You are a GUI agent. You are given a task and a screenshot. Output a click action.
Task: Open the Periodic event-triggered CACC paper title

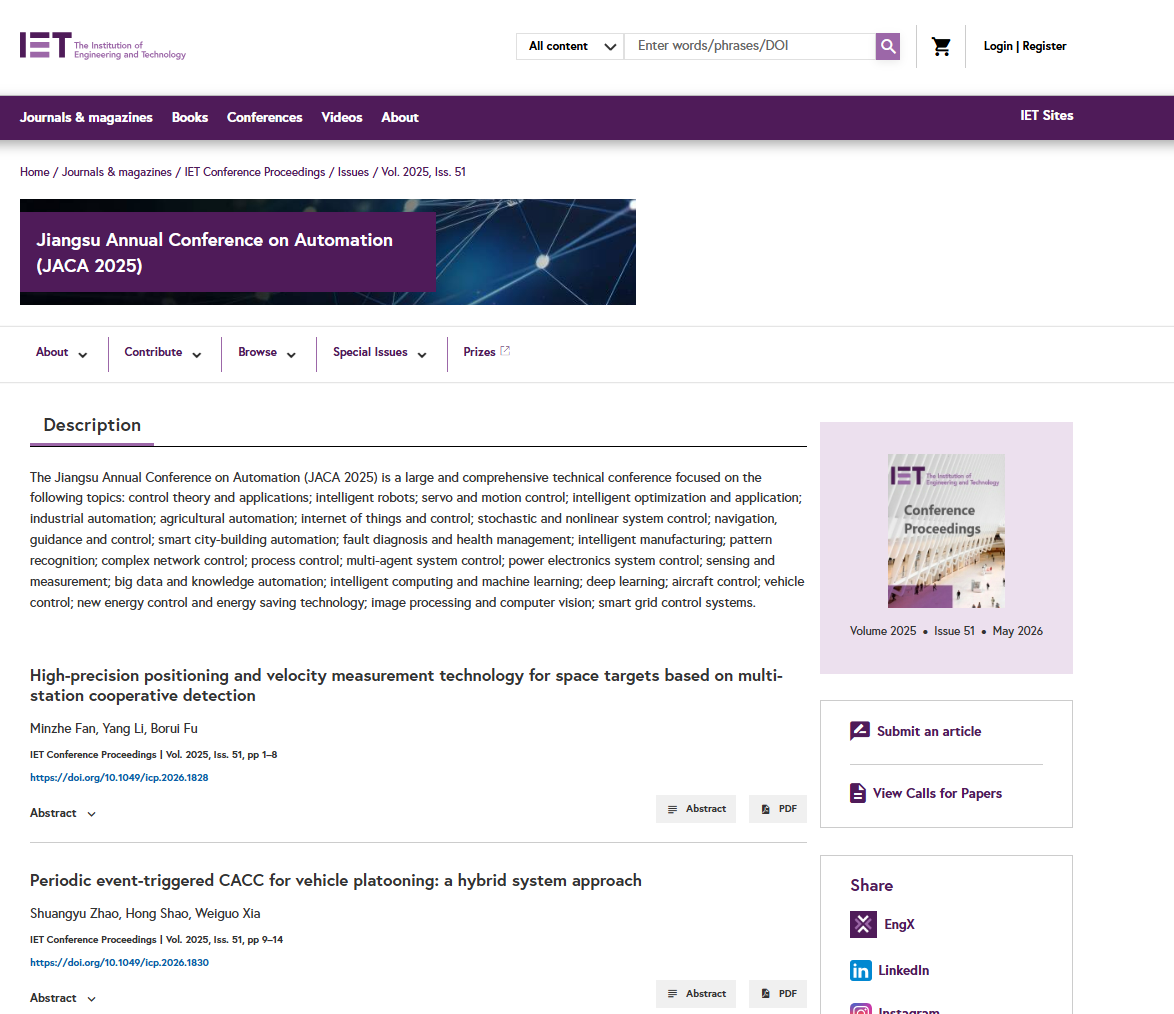tap(335, 881)
